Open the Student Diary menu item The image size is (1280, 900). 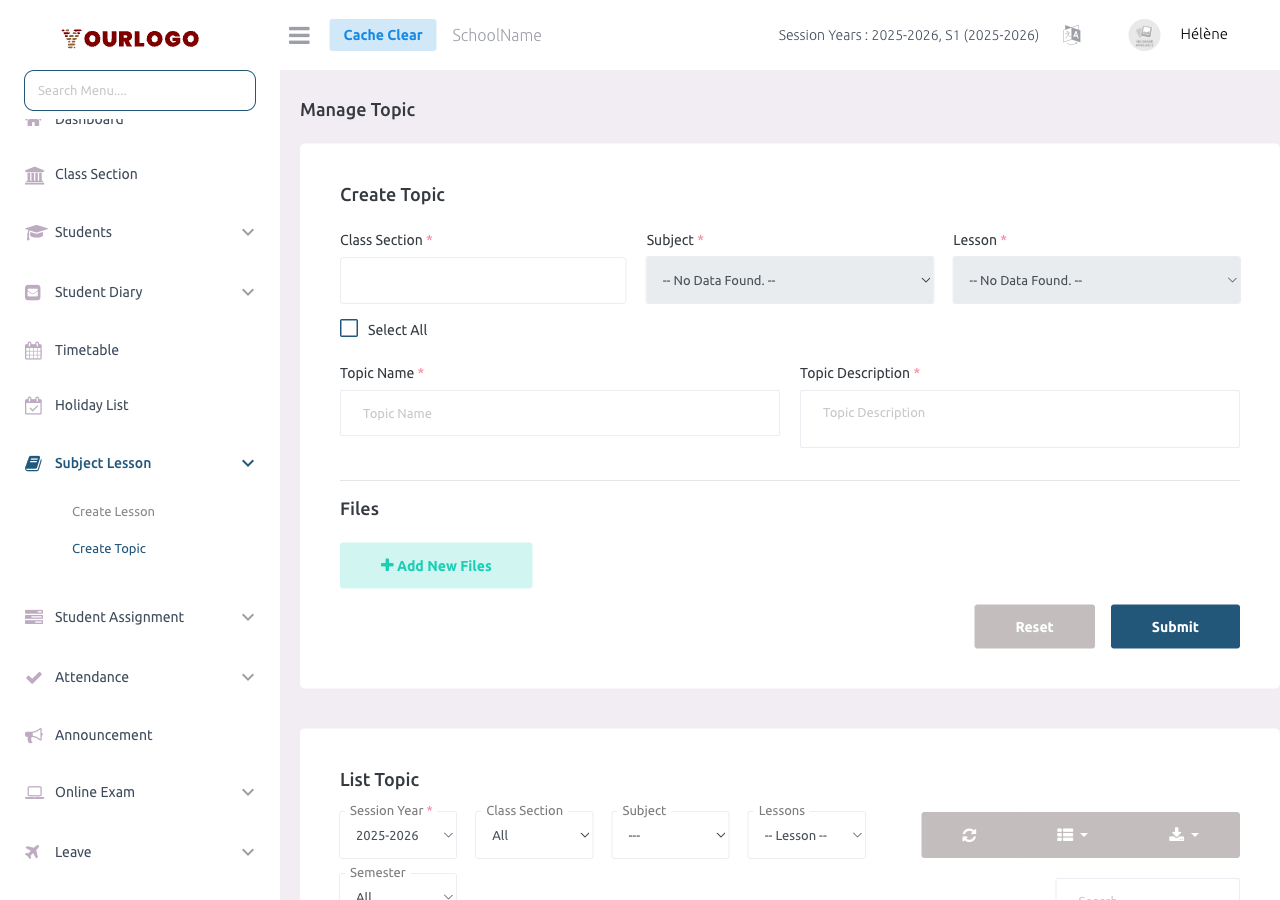pos(97,291)
